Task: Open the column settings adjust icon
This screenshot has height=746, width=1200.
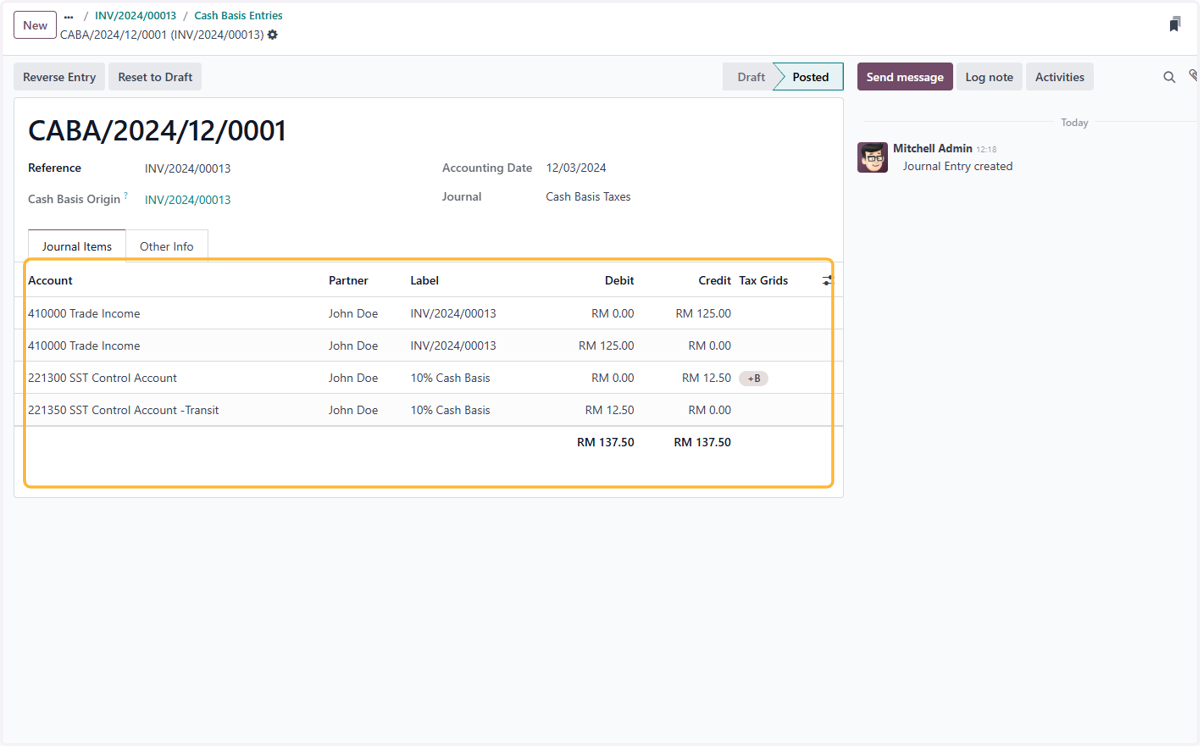Action: coord(827,281)
